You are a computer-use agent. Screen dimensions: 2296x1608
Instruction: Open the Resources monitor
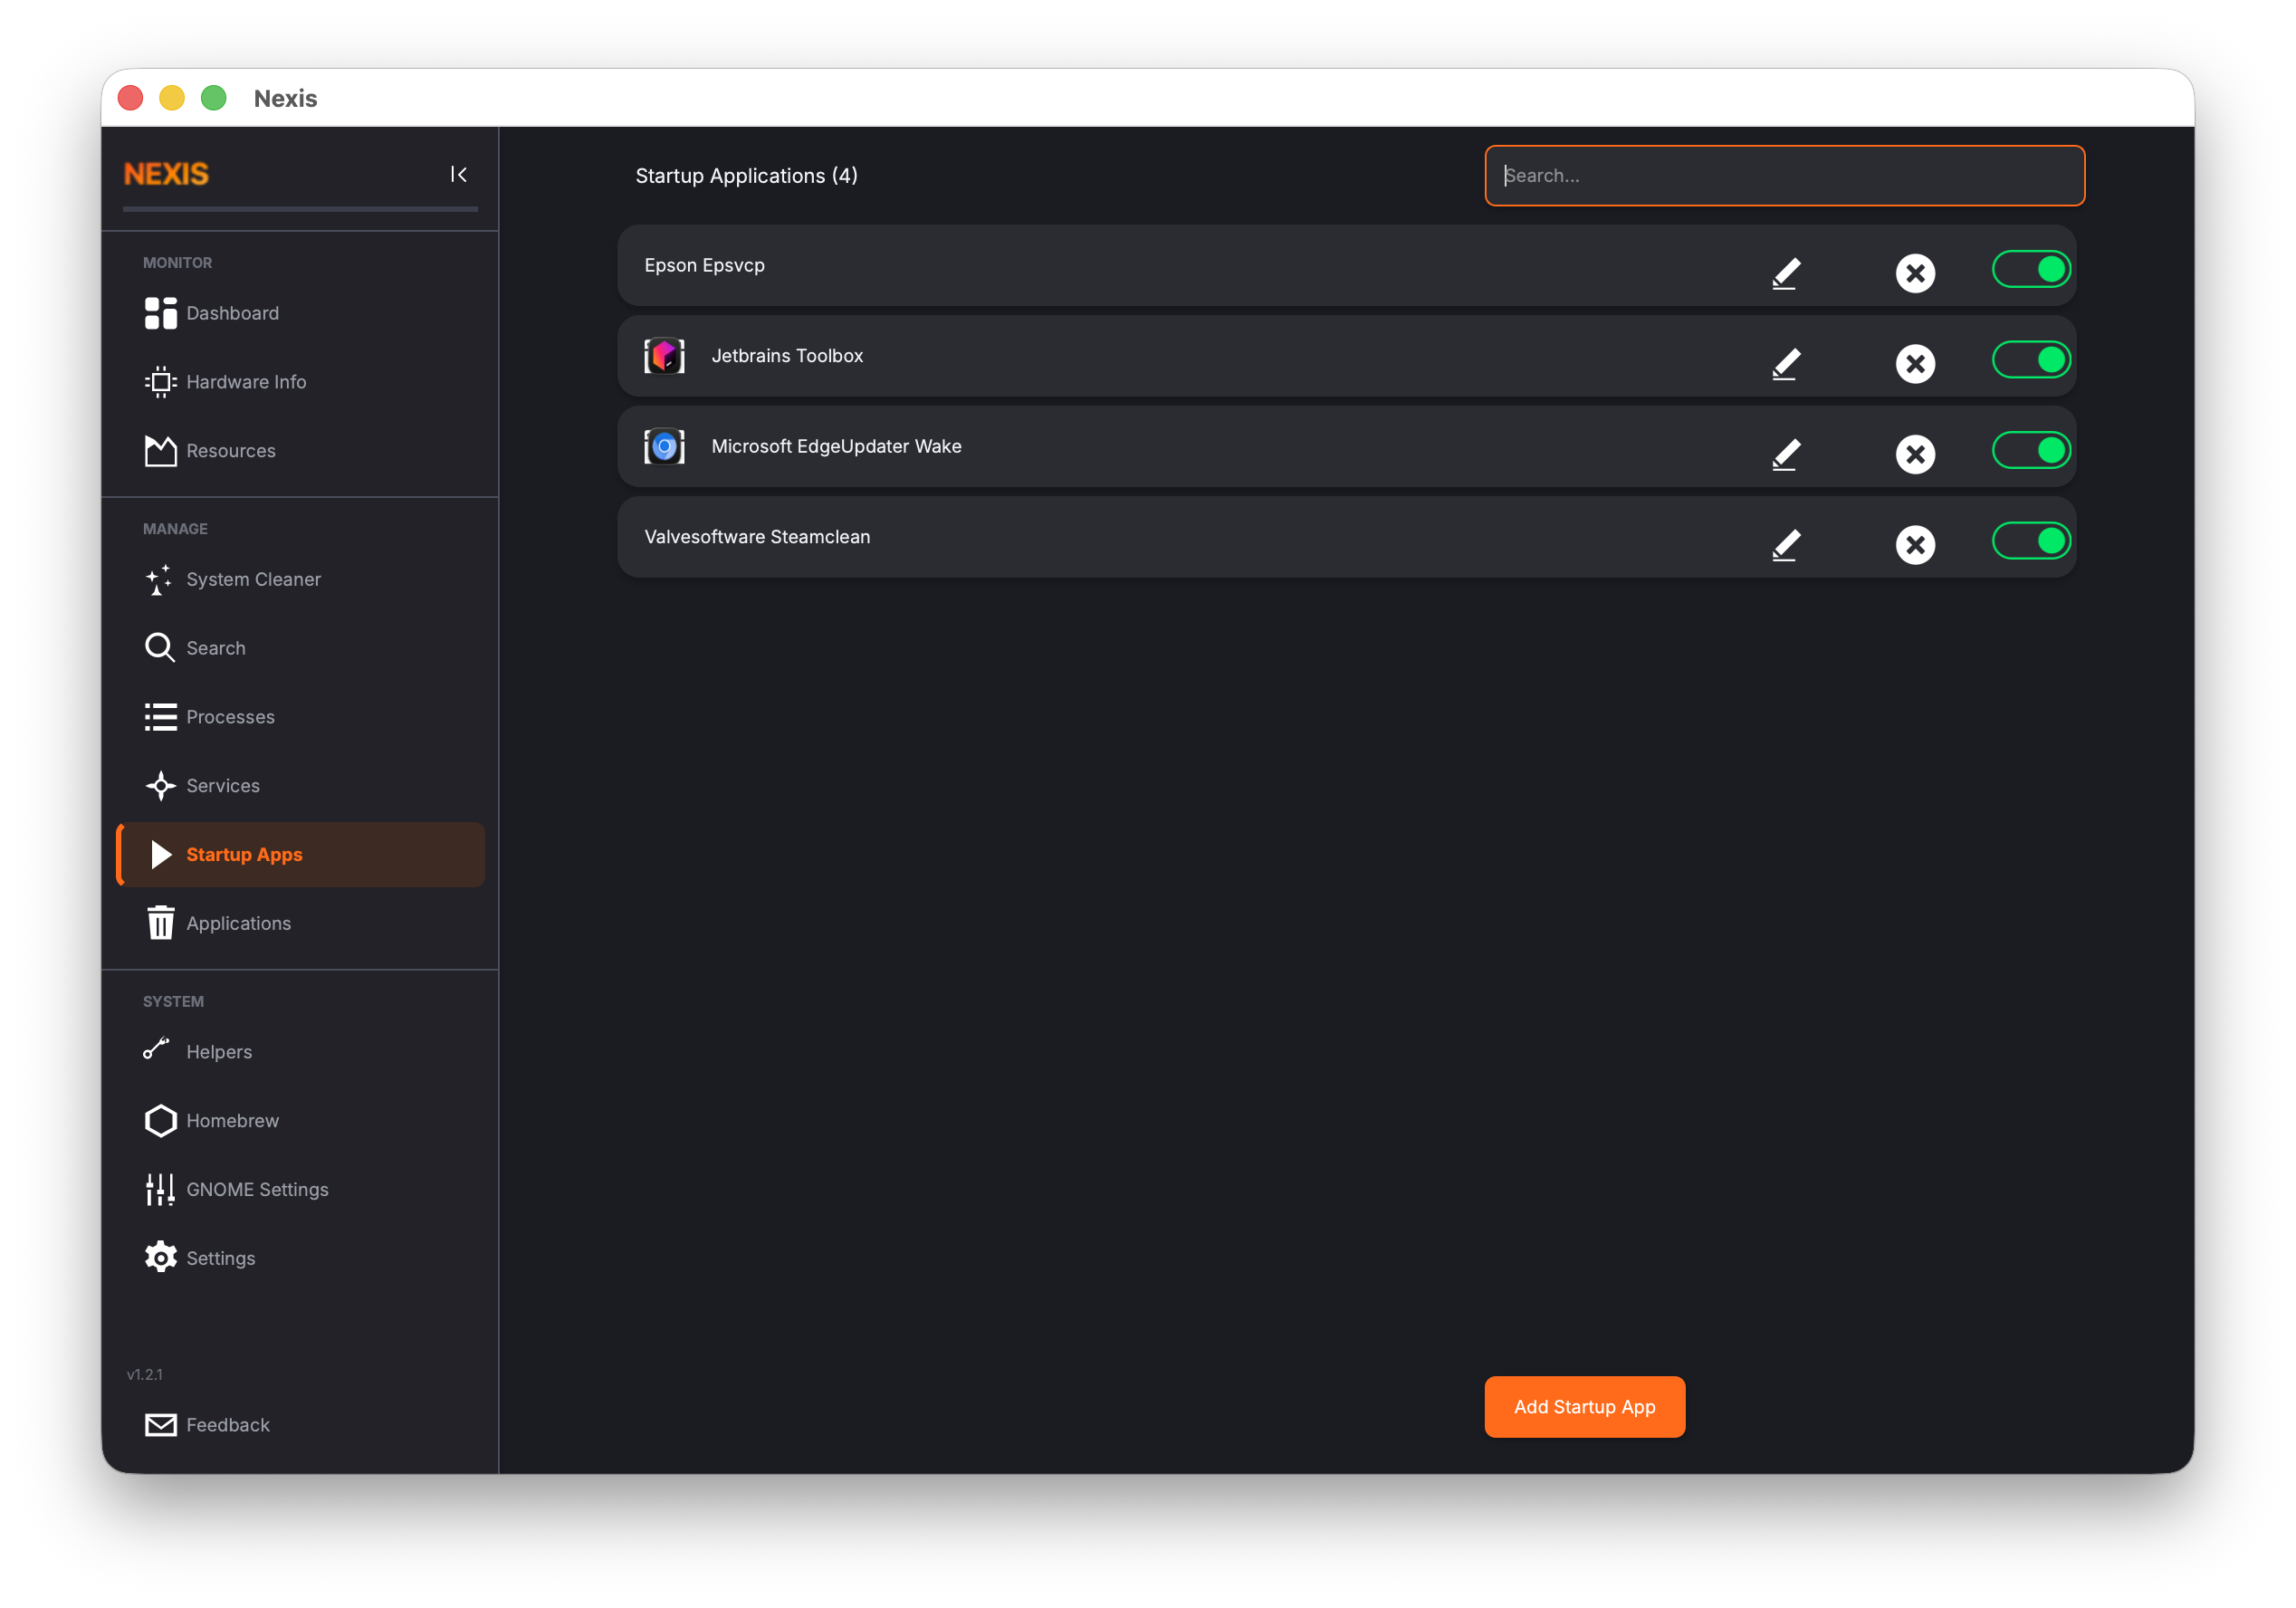[x=230, y=450]
